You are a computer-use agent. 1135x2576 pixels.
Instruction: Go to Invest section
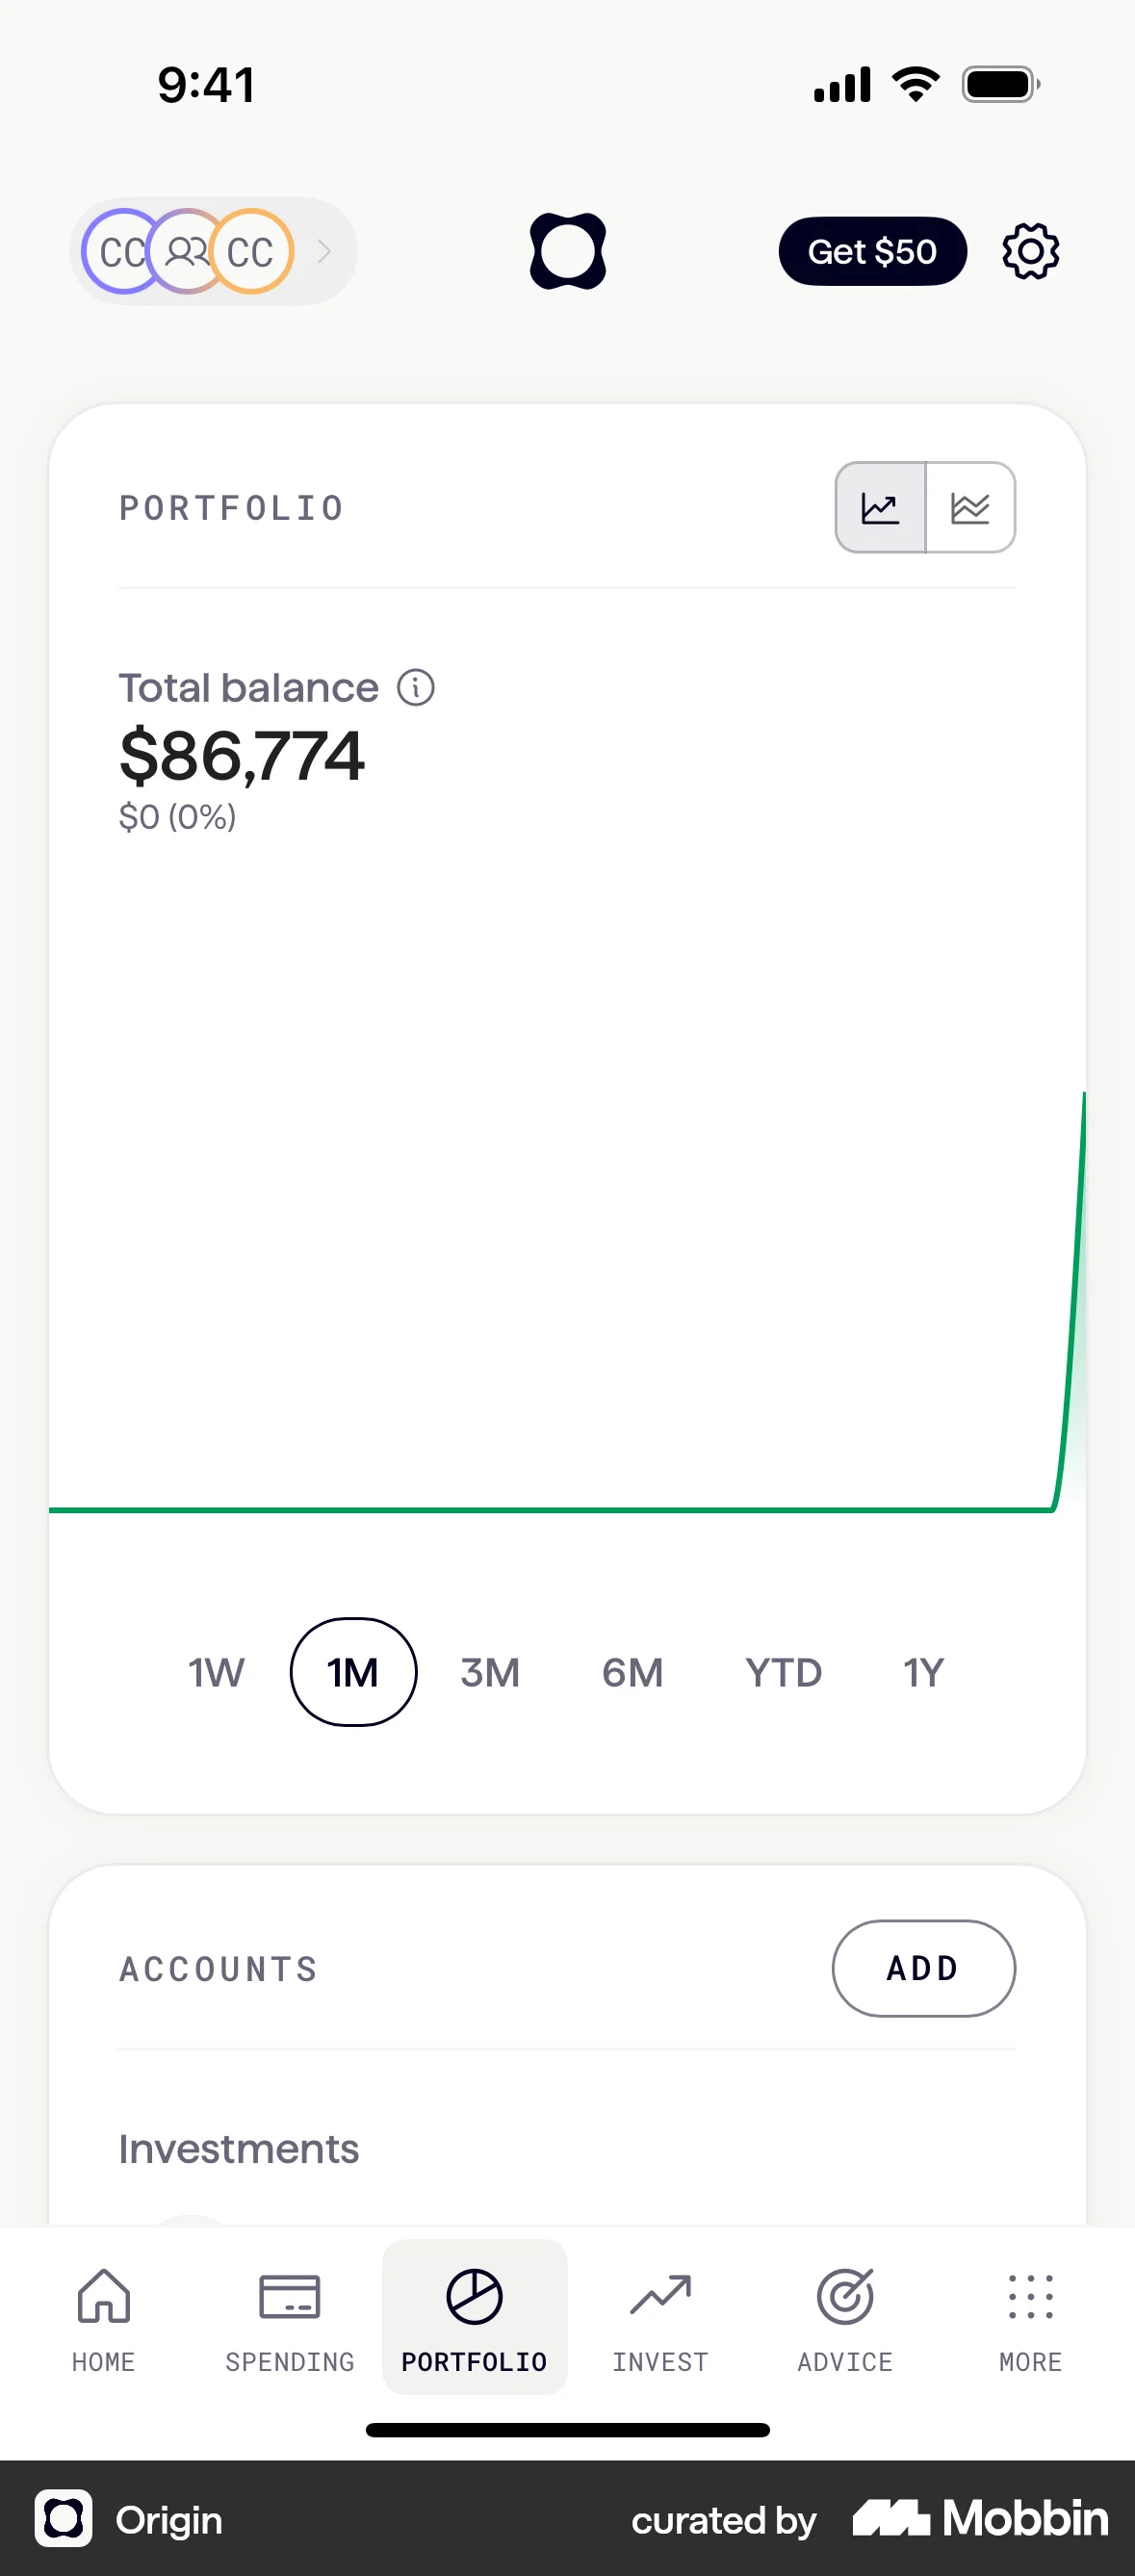coord(660,2315)
